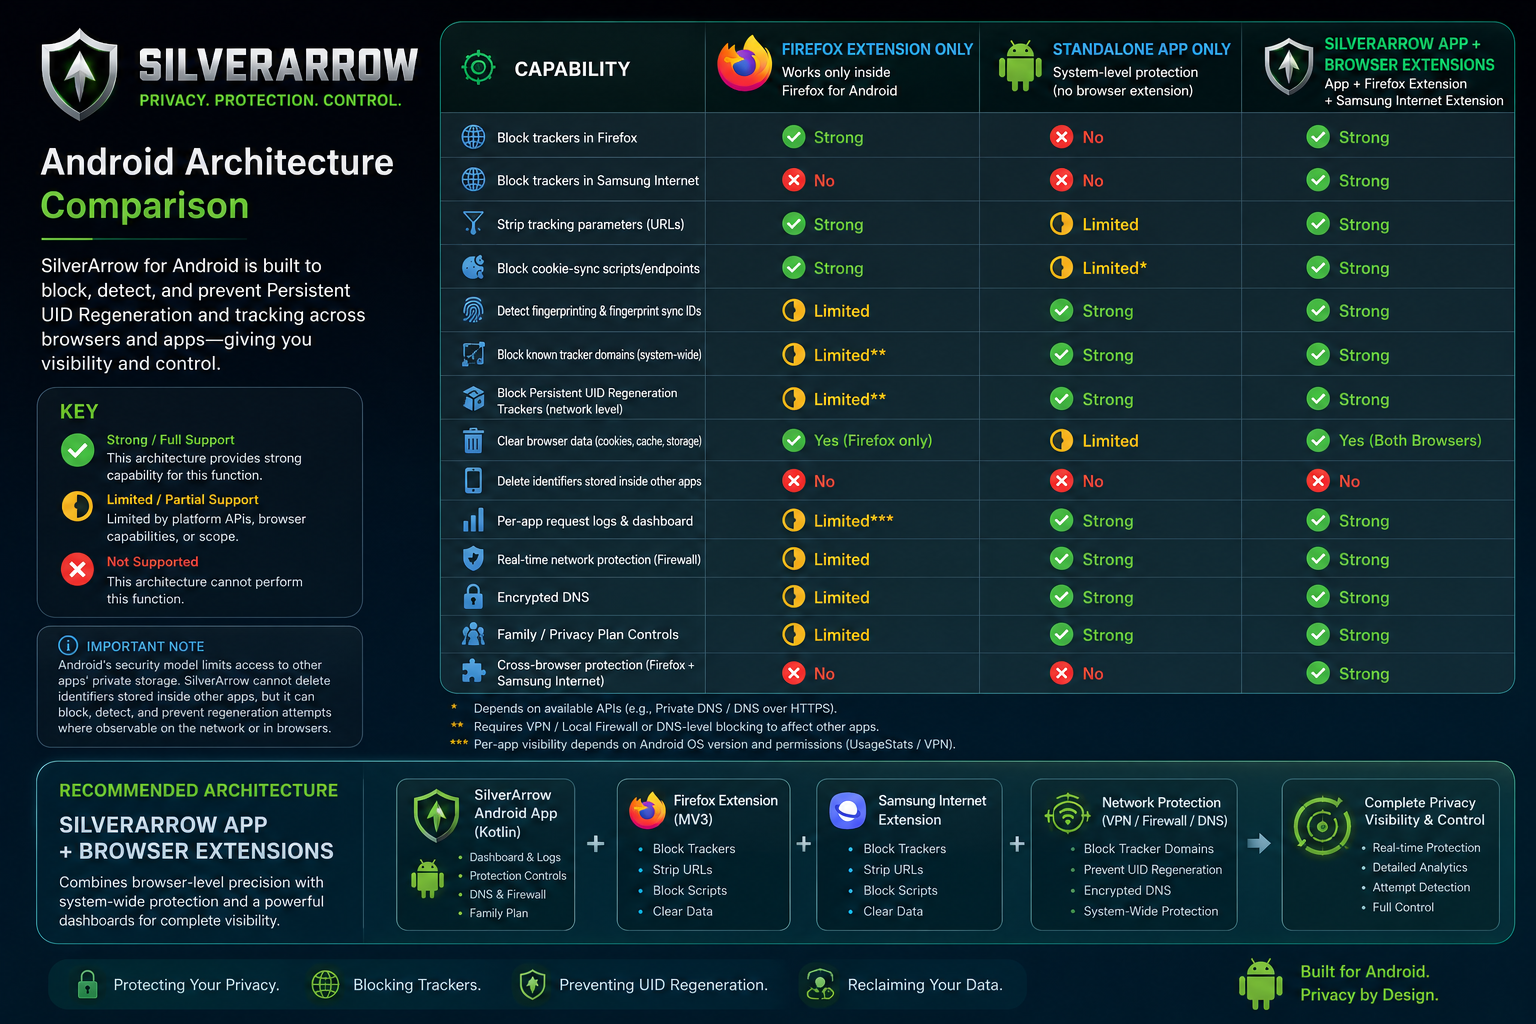The image size is (1536, 1024).
Task: Click icon beside Block known tracker domains
Action: [x=473, y=354]
